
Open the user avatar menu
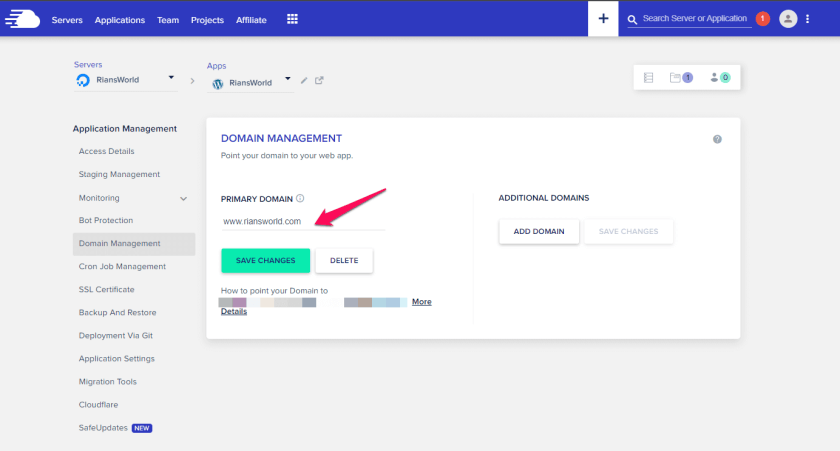tap(788, 19)
